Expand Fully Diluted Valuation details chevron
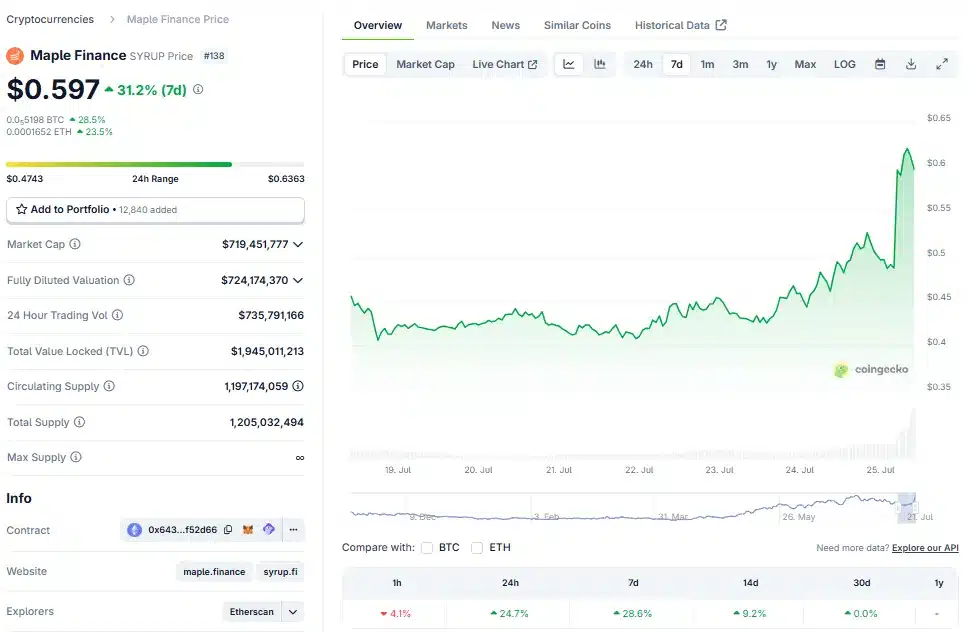Image resolution: width=969 pixels, height=632 pixels. [298, 280]
